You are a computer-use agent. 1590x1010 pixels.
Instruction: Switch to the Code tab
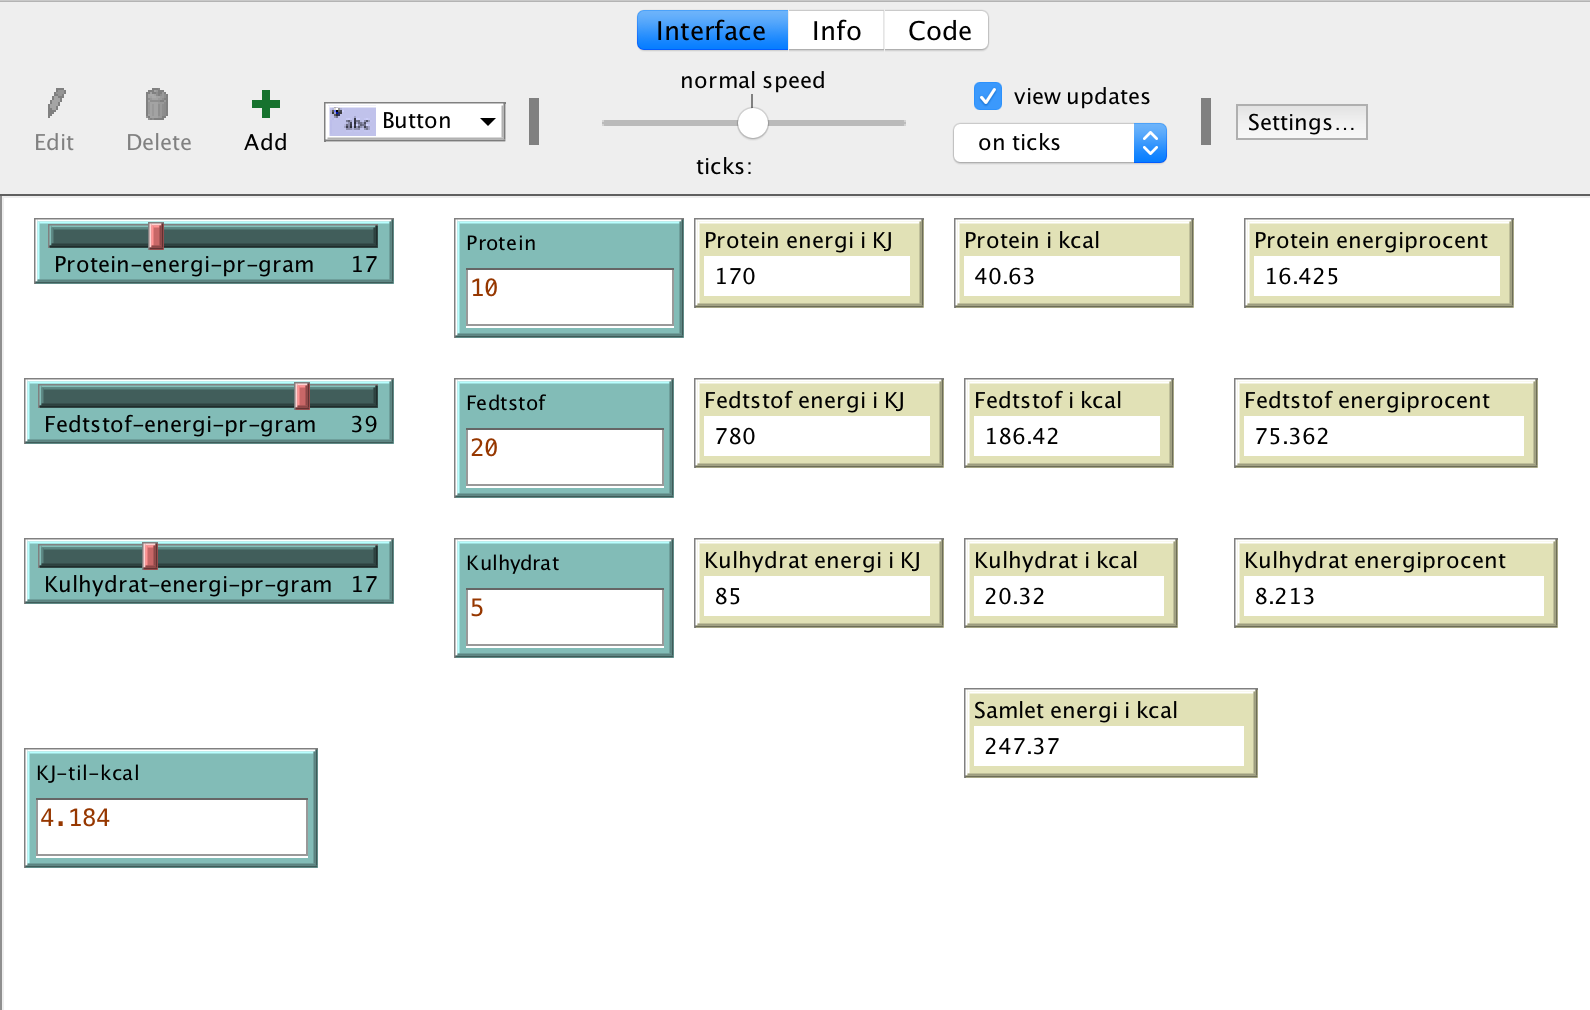point(938,31)
